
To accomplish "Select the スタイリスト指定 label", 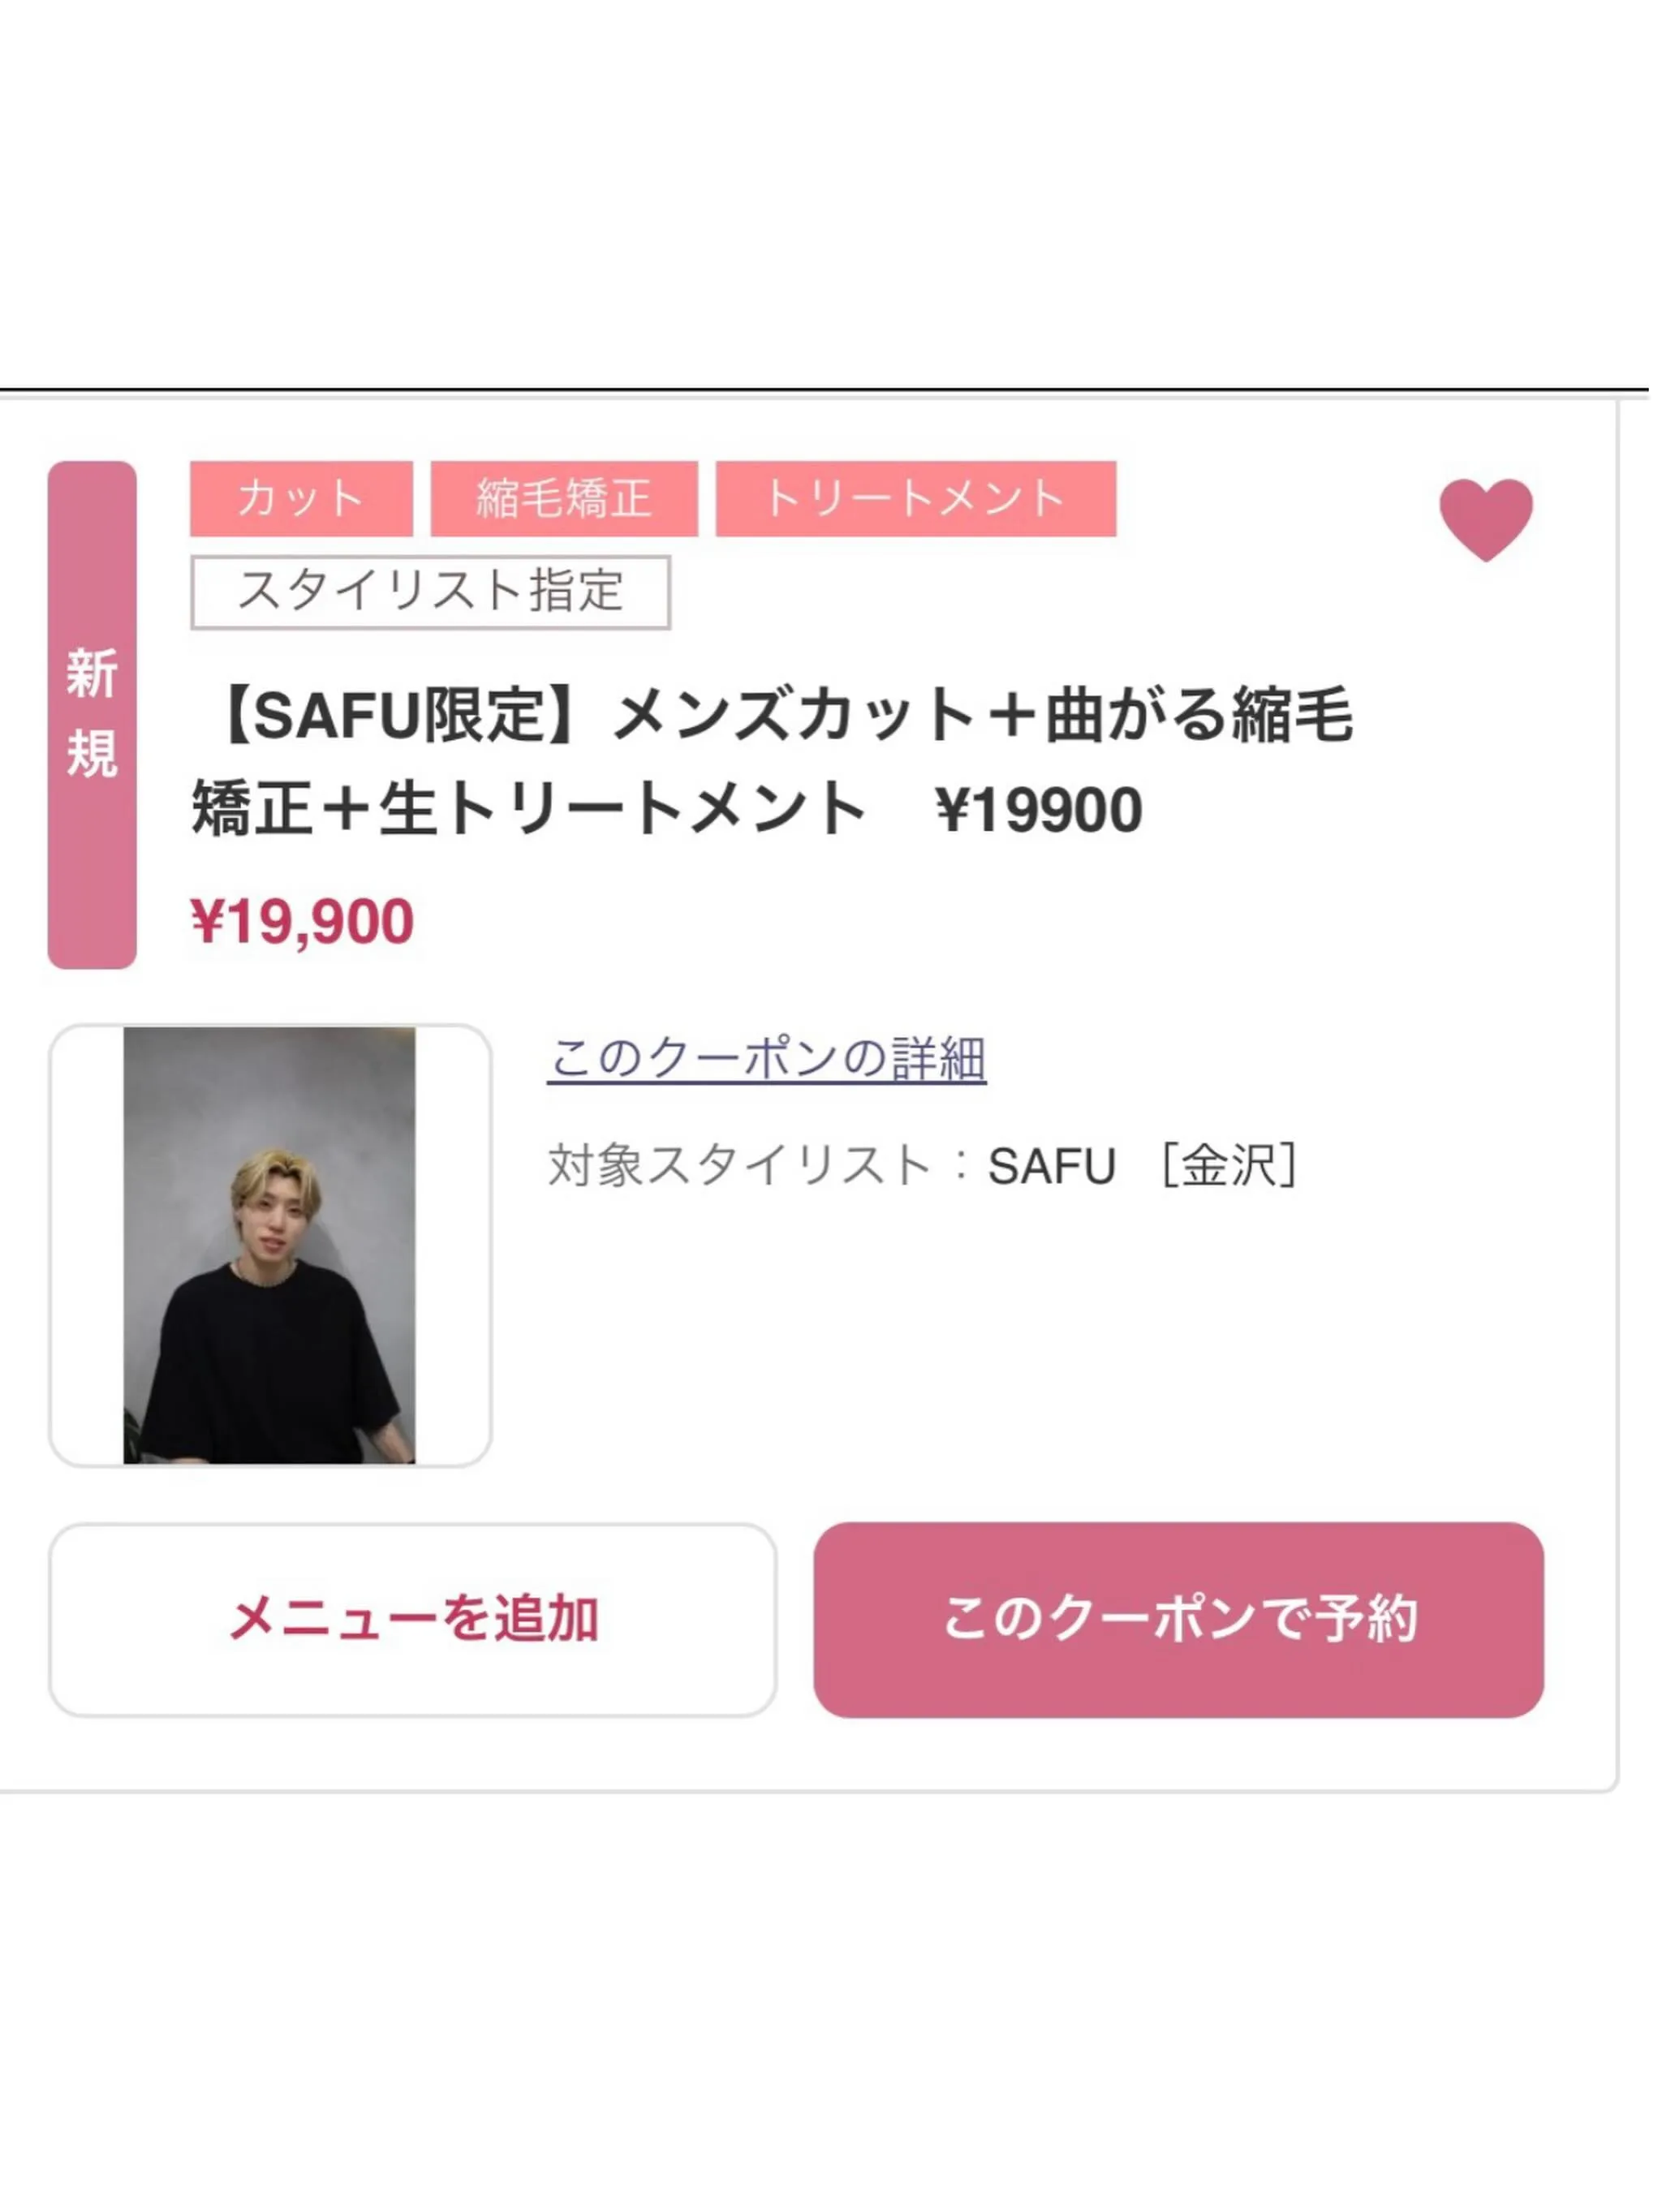I will click(x=430, y=592).
